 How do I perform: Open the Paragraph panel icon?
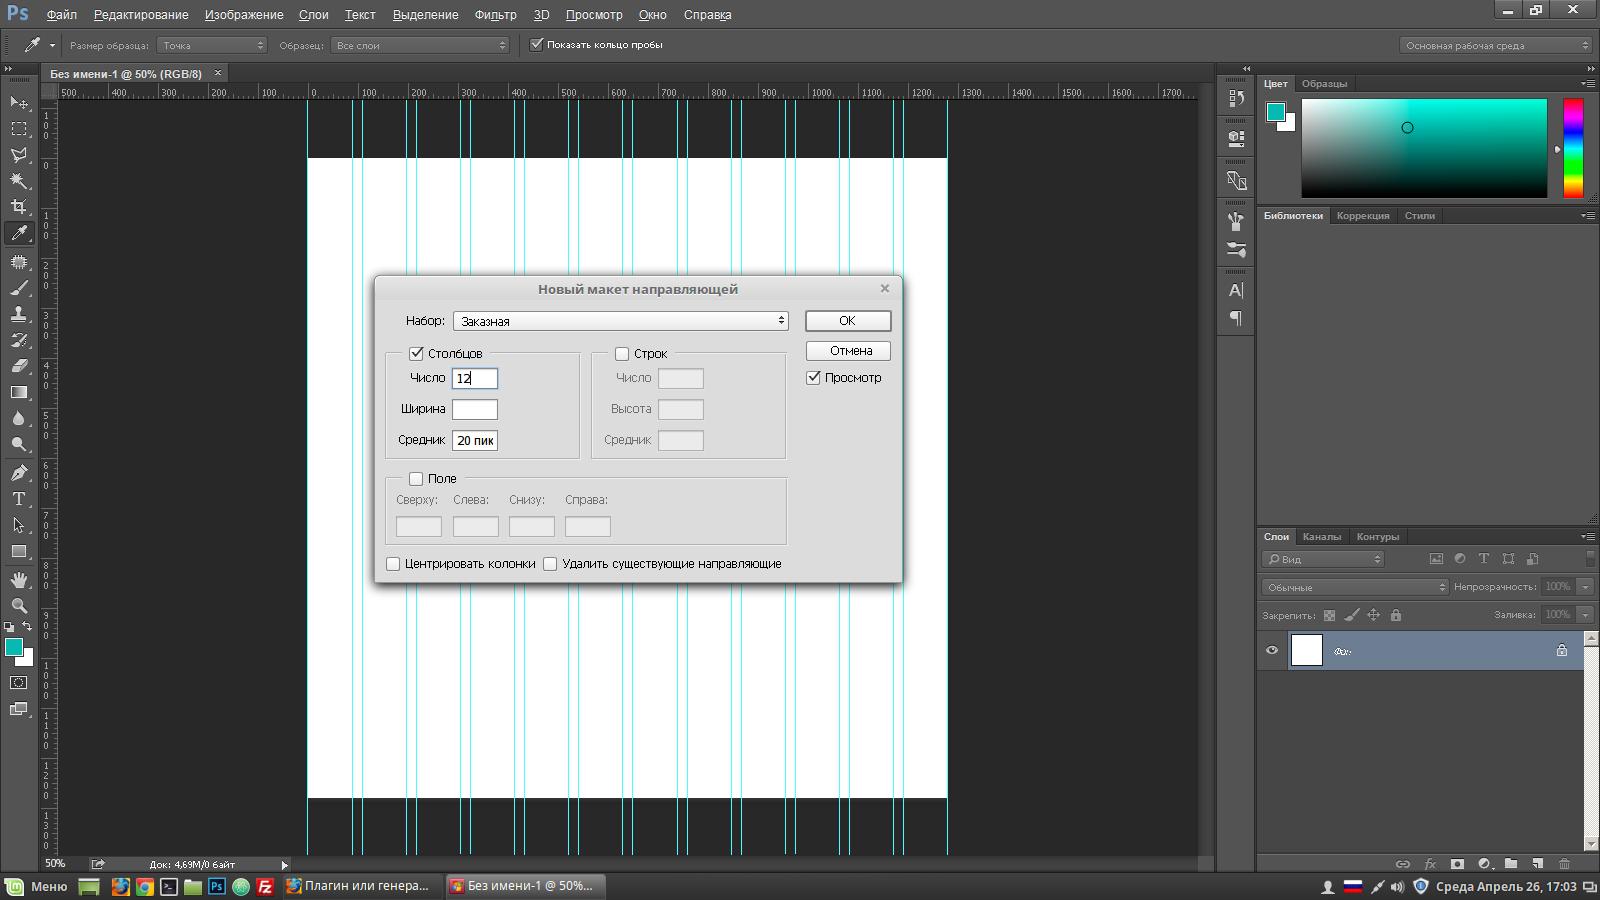[x=1236, y=318]
